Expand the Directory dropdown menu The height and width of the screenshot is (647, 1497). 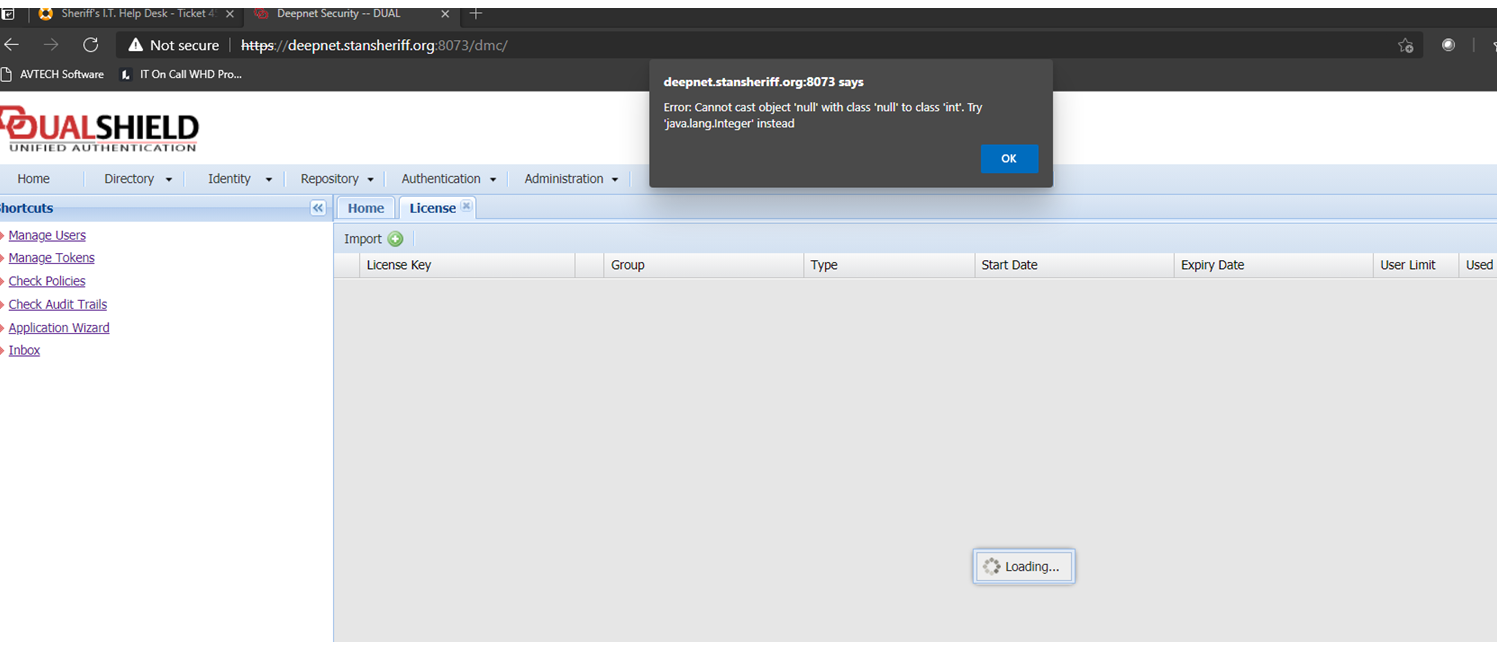138,179
